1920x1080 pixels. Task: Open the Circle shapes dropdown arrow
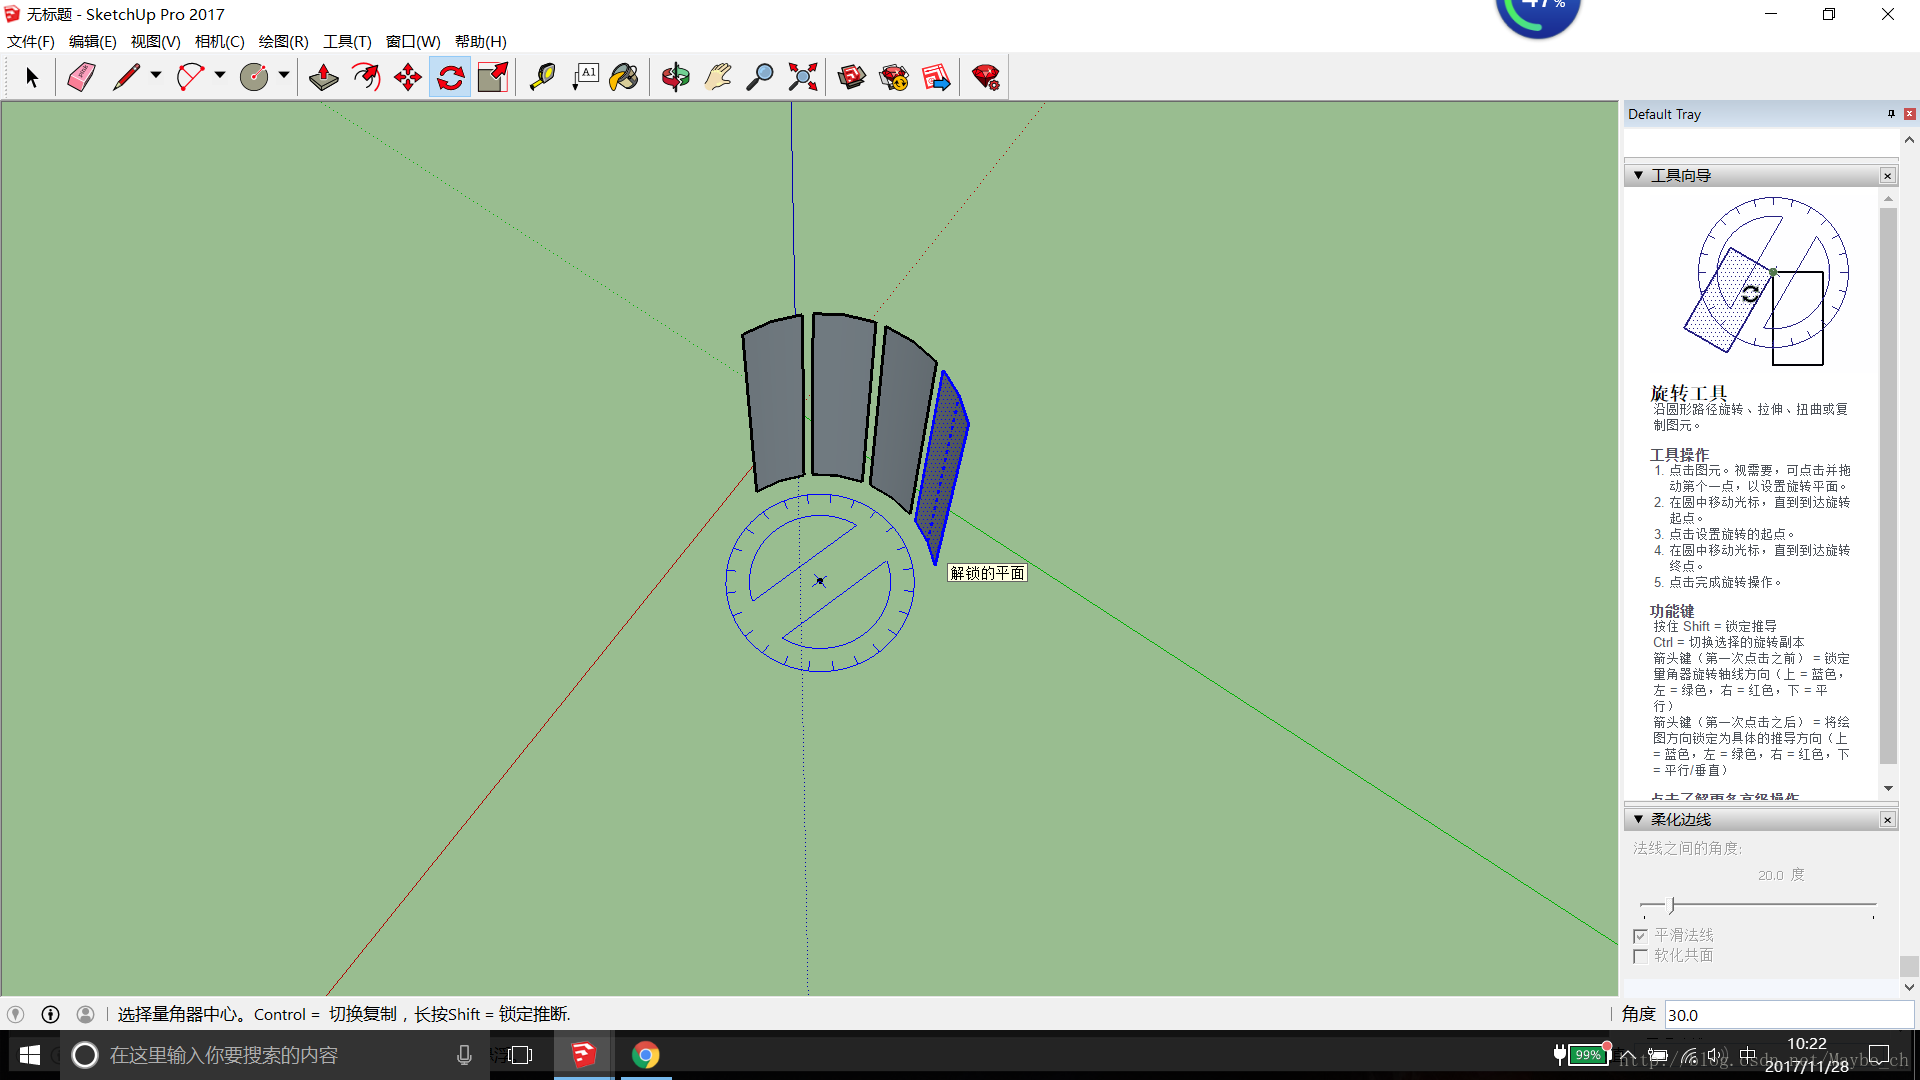click(x=284, y=75)
